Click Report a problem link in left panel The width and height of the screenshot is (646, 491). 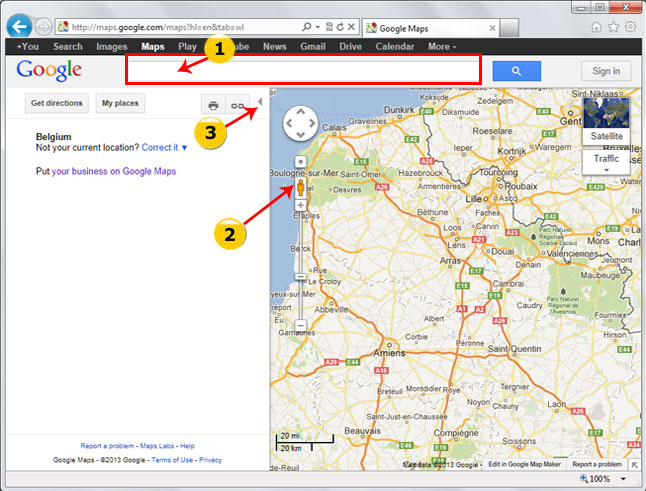click(x=107, y=446)
